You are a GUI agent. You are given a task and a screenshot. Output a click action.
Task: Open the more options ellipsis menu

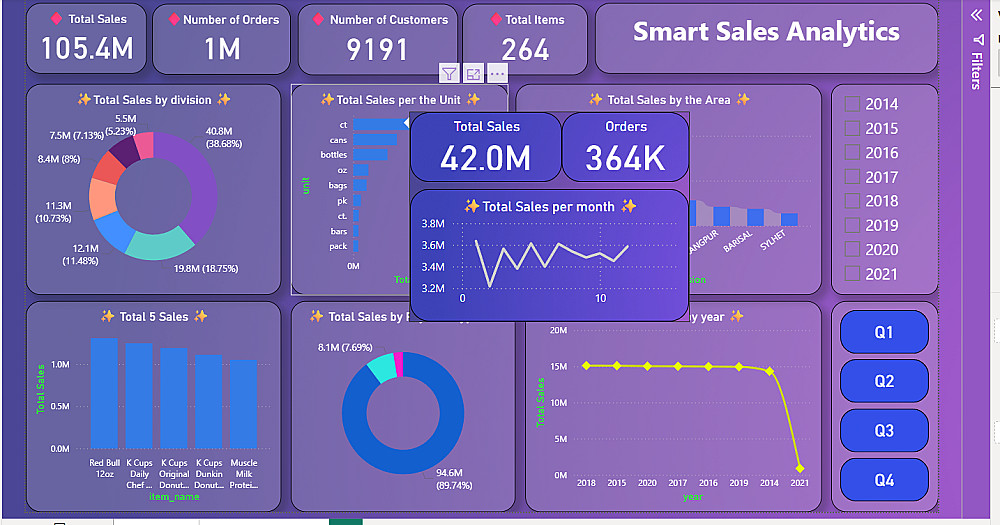click(497, 74)
